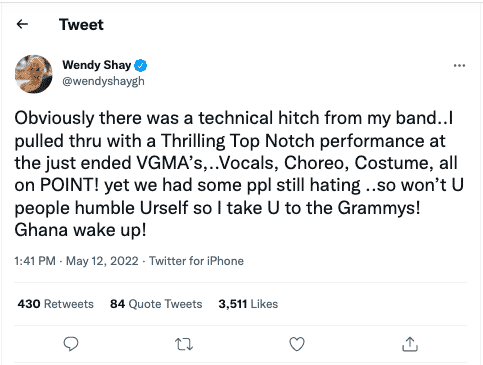Click the 1:41 PM timestamp

[x=35, y=261]
